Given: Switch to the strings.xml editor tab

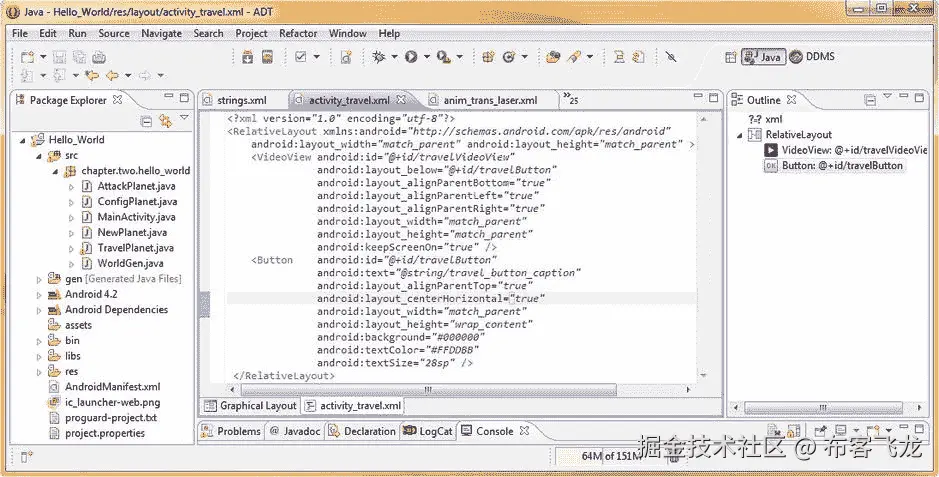Looking at the screenshot, I should pyautogui.click(x=242, y=100).
